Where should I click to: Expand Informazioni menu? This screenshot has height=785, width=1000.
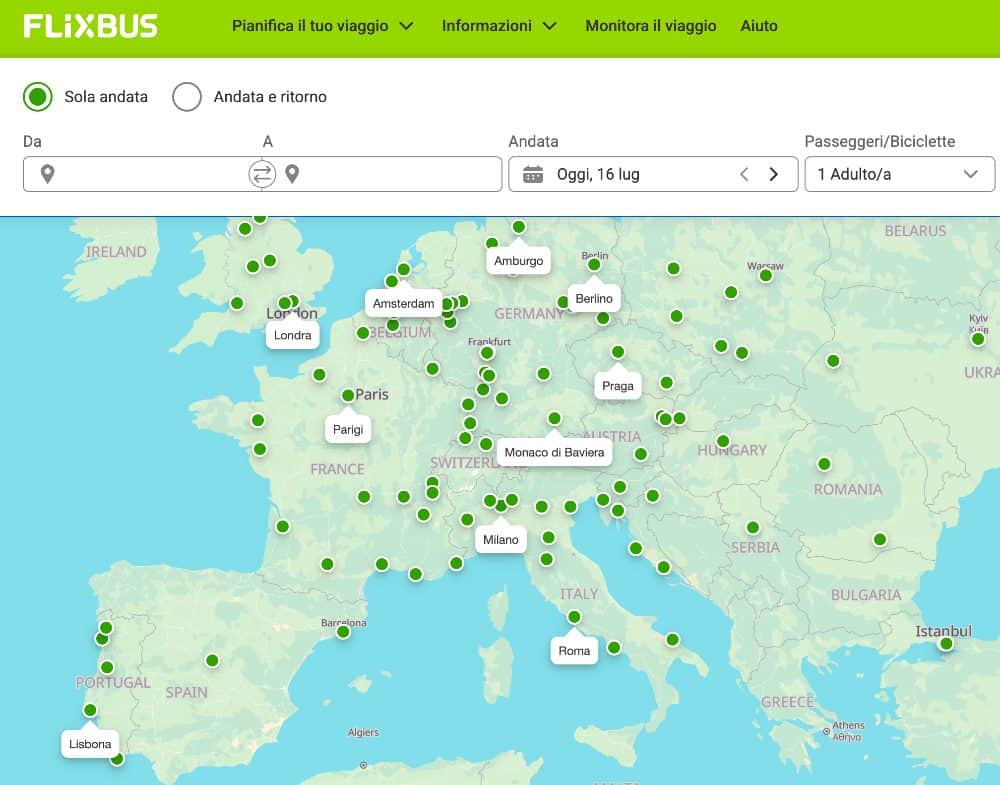point(499,26)
